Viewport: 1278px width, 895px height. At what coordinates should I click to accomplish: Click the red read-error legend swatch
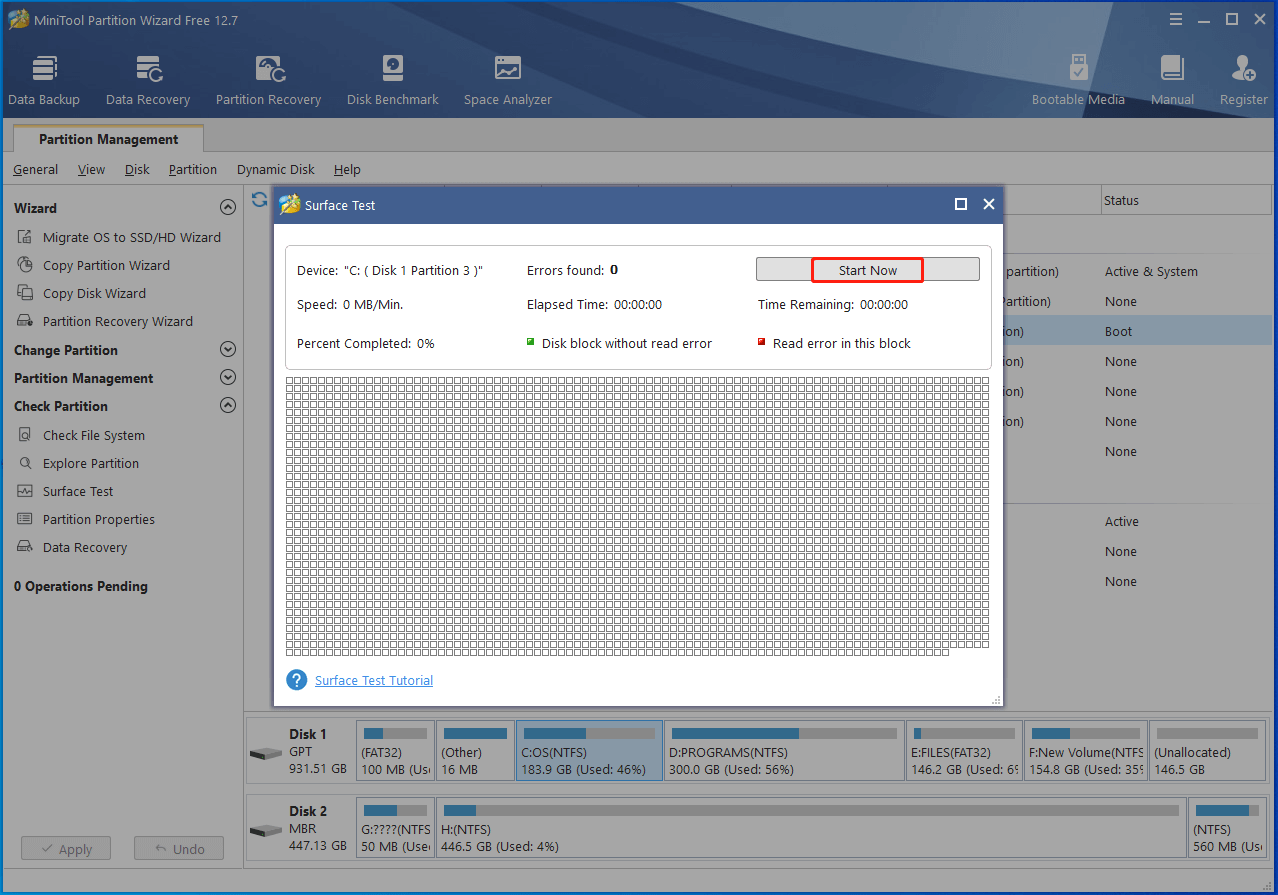click(x=762, y=342)
